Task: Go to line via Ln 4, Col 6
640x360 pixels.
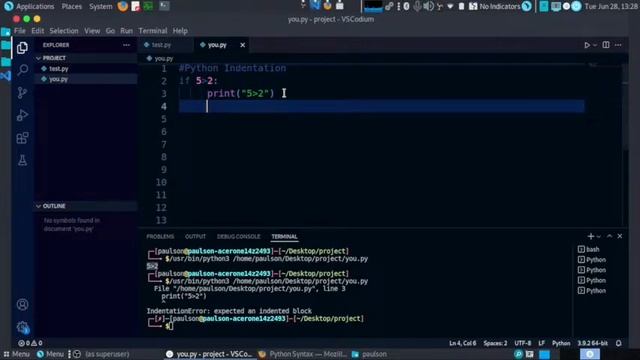Action: point(462,343)
